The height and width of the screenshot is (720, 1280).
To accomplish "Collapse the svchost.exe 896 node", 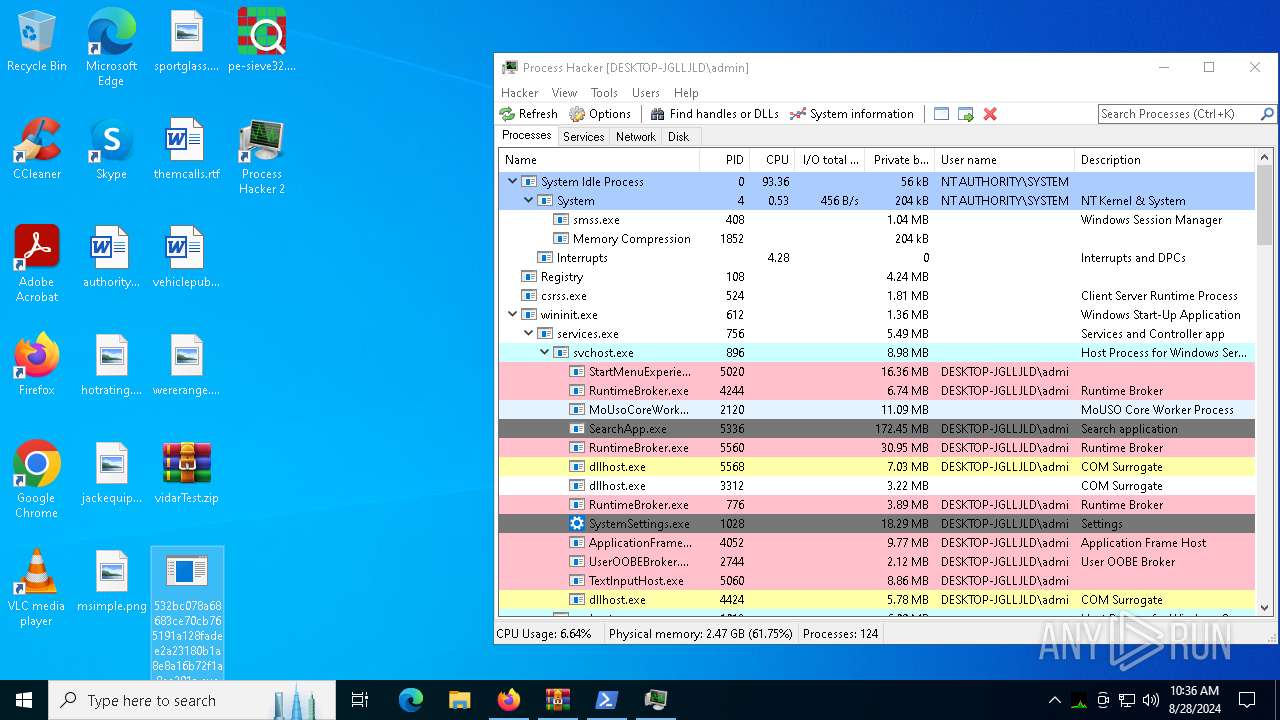I will click(544, 352).
